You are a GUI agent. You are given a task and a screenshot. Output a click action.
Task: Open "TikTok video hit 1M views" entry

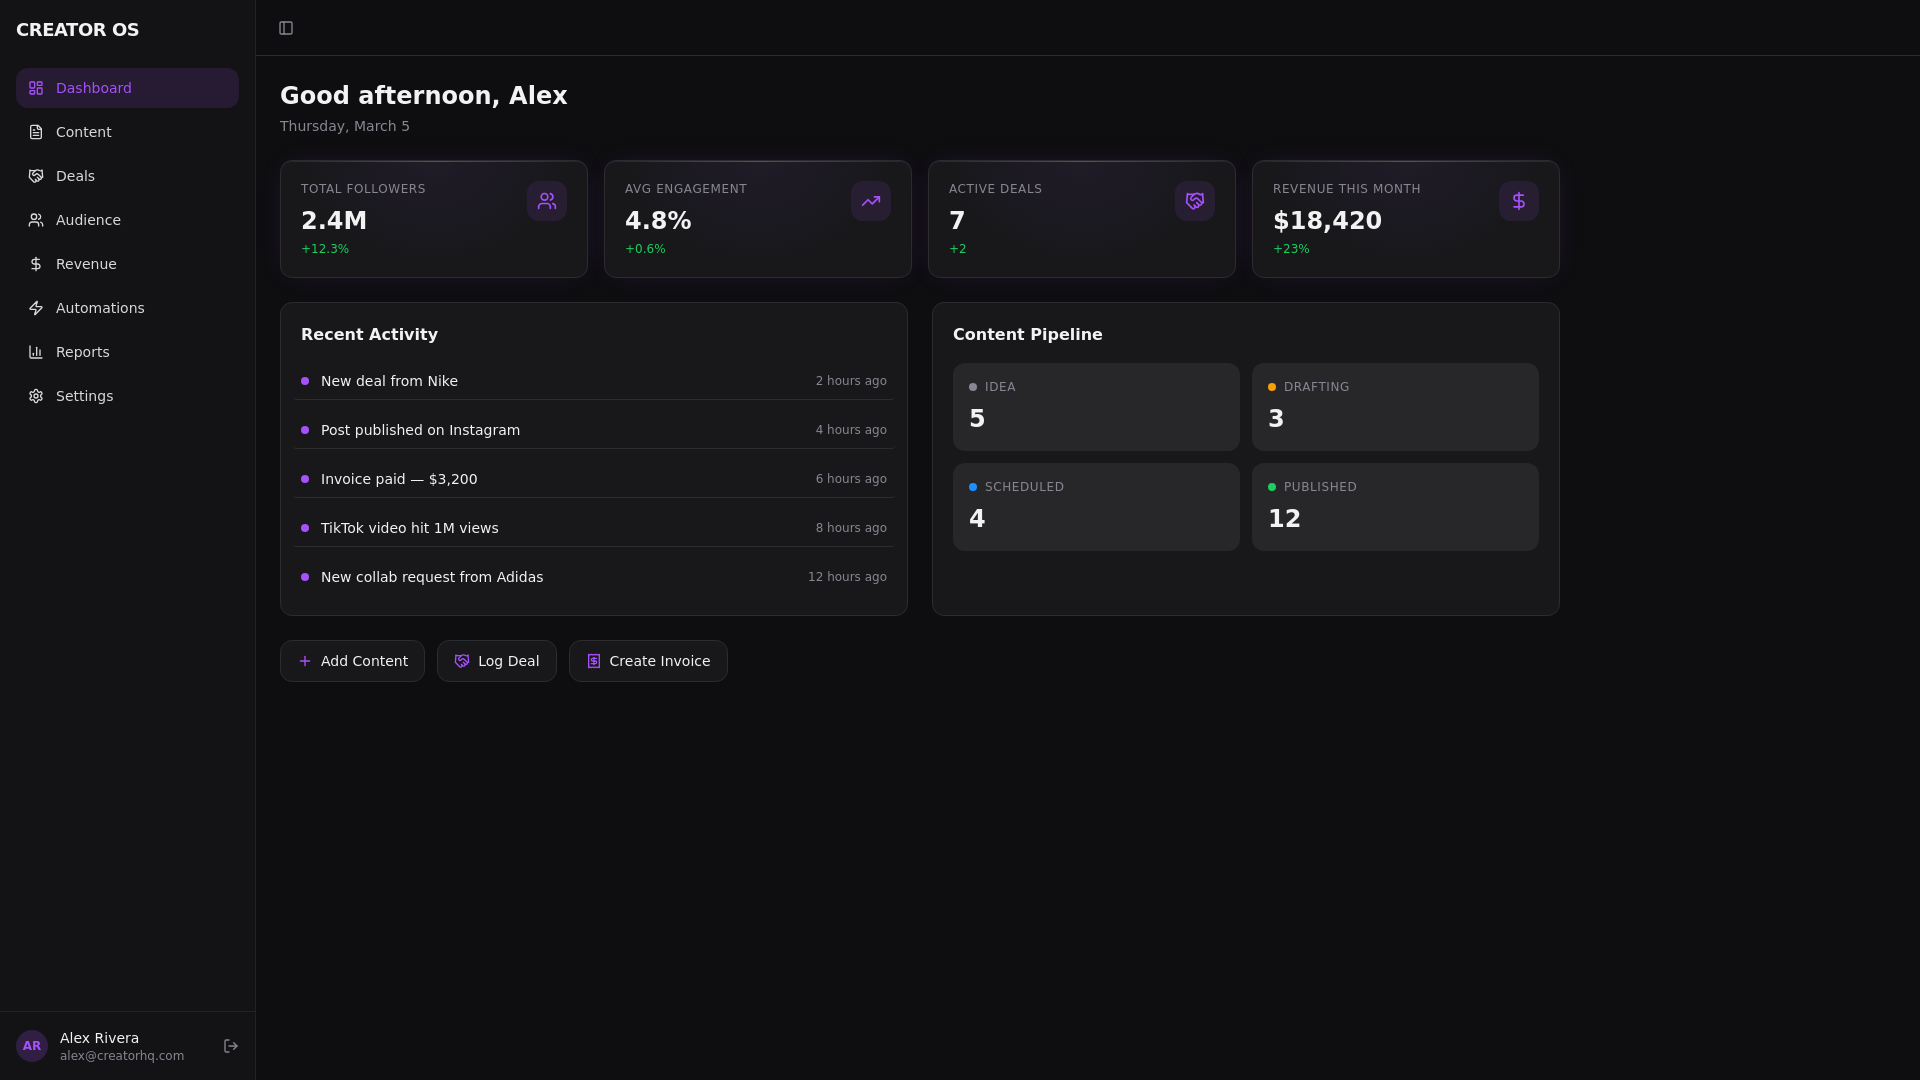tap(594, 528)
